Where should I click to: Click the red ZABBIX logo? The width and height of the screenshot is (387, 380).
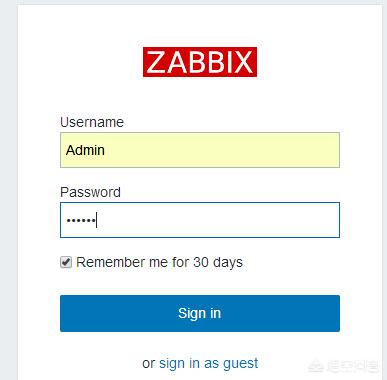point(200,62)
